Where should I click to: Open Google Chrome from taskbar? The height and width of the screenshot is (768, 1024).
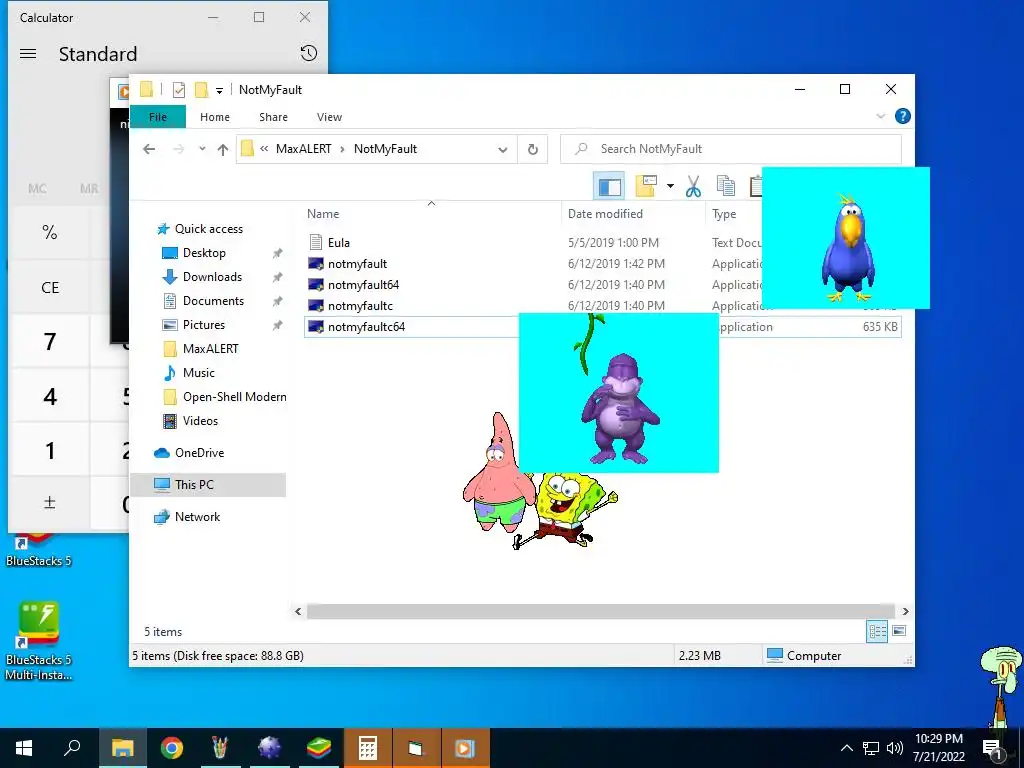click(172, 748)
